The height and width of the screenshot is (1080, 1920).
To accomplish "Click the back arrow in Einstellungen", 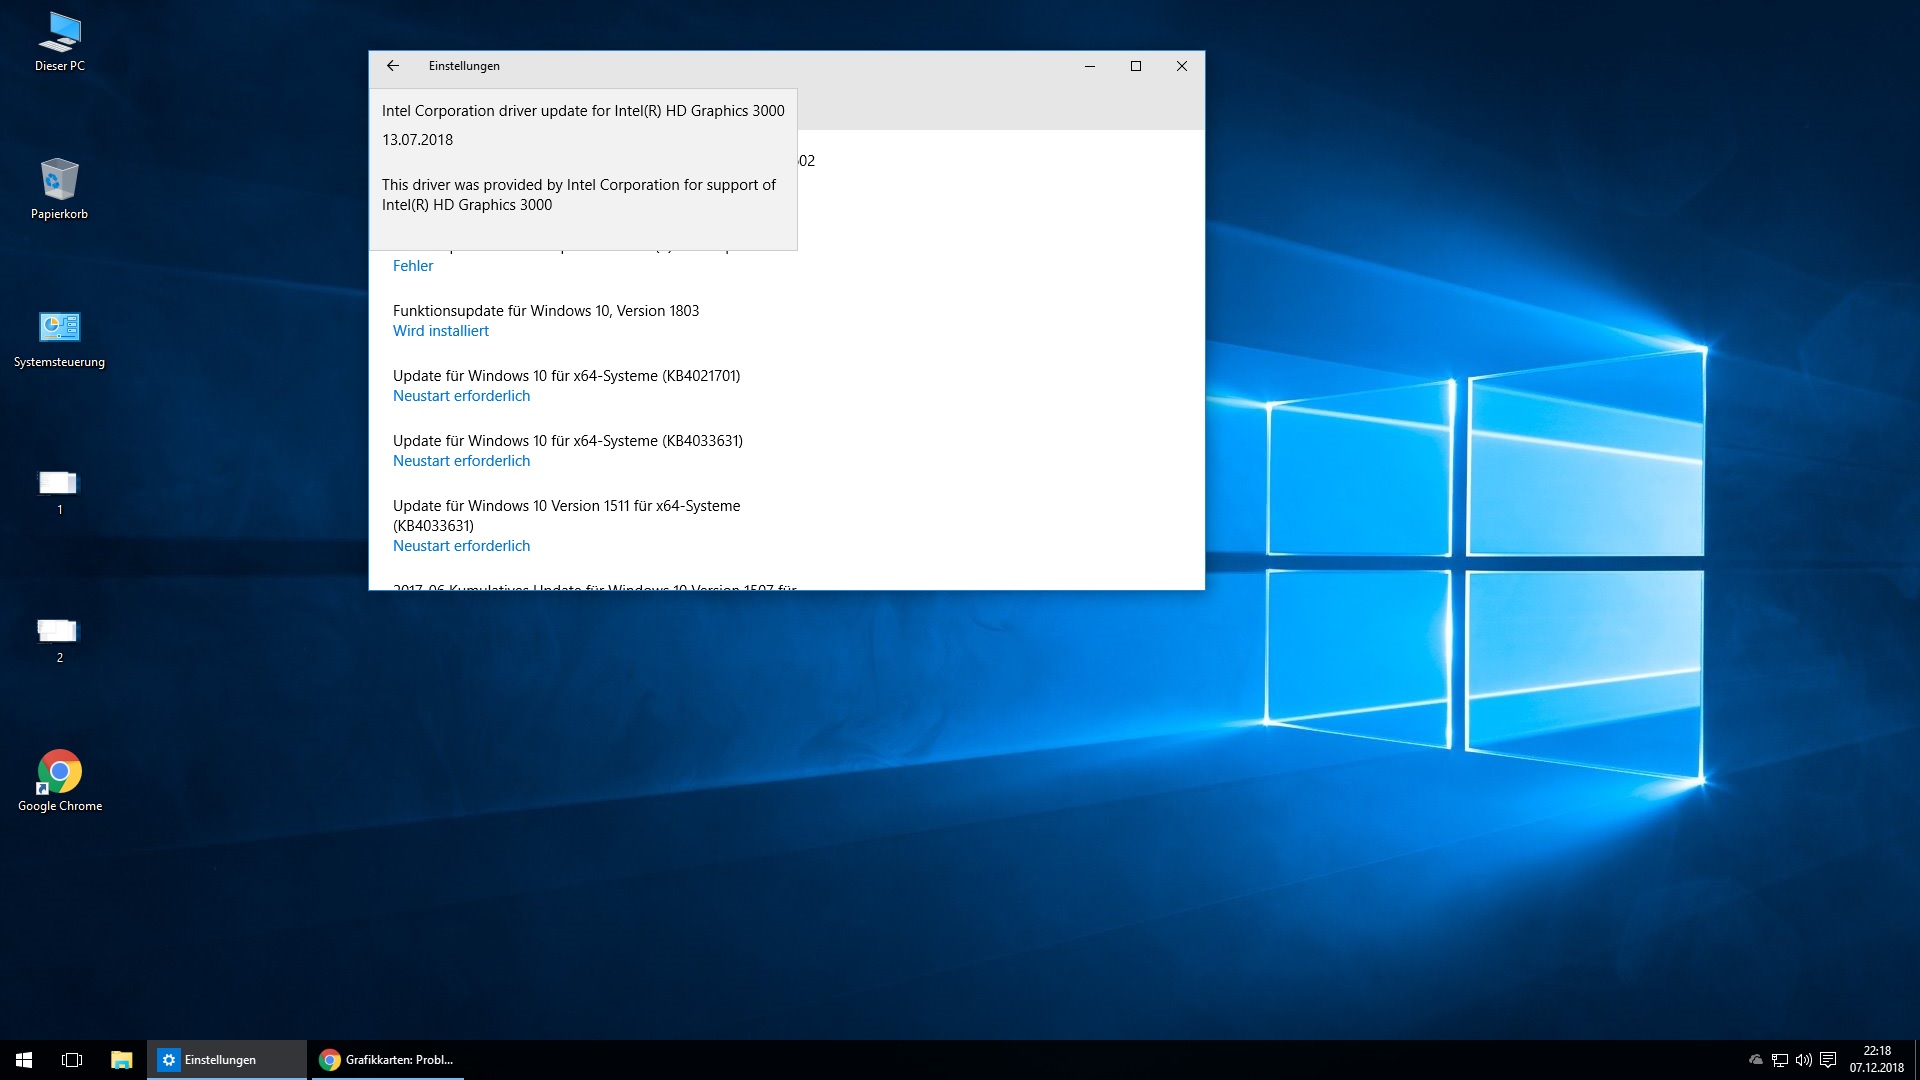I will 392,66.
